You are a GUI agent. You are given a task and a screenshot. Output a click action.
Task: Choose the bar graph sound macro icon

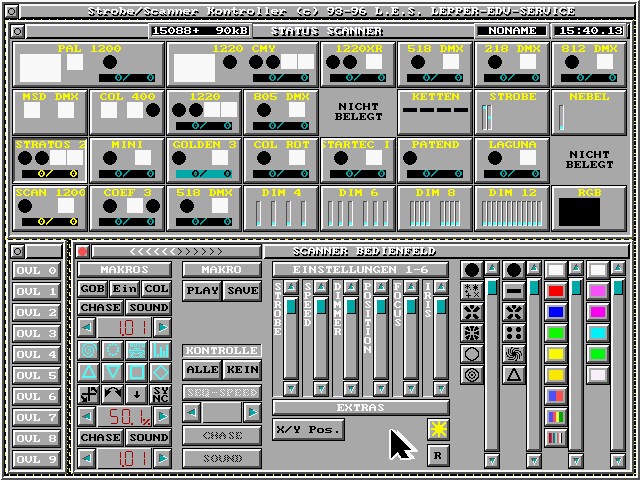[x=160, y=351]
